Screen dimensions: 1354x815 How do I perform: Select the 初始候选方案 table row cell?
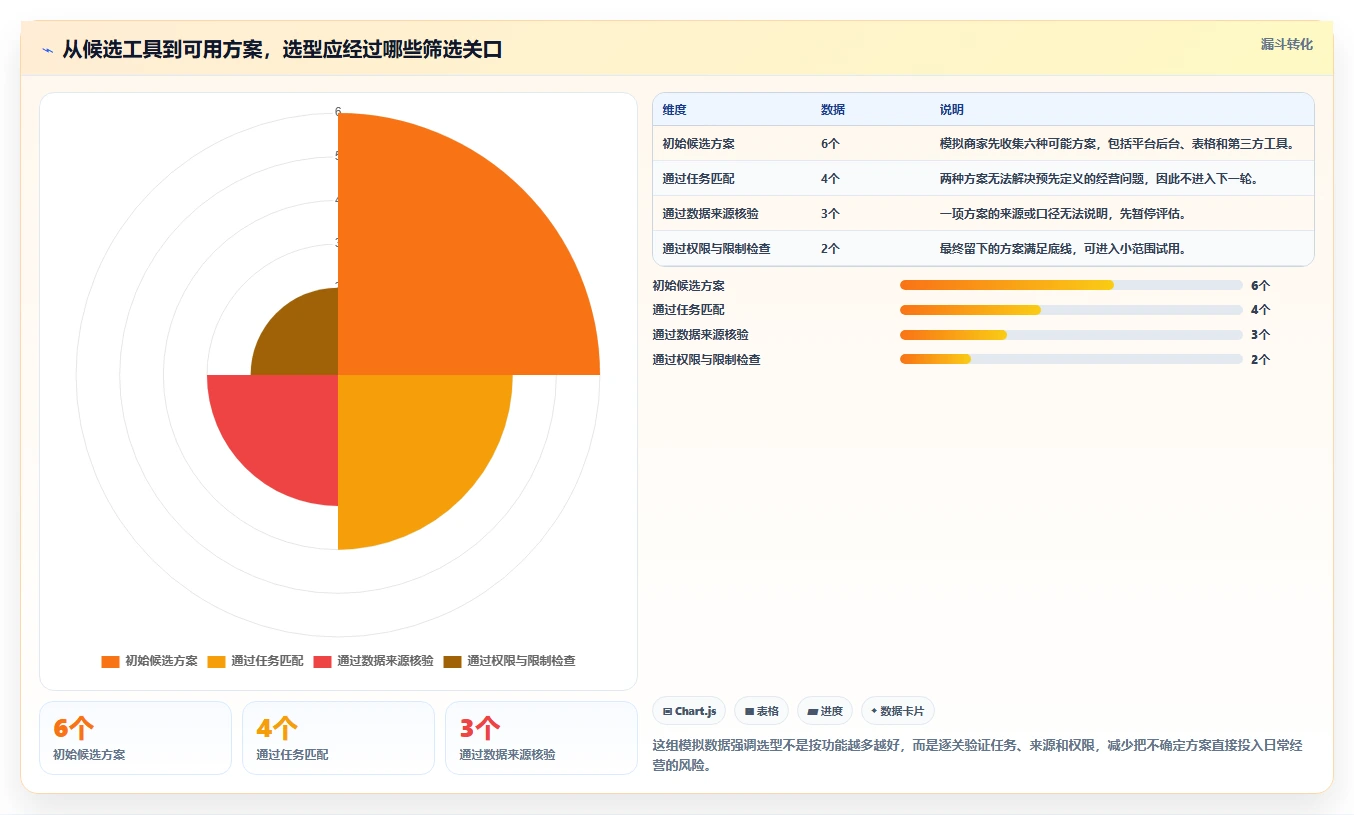698,144
